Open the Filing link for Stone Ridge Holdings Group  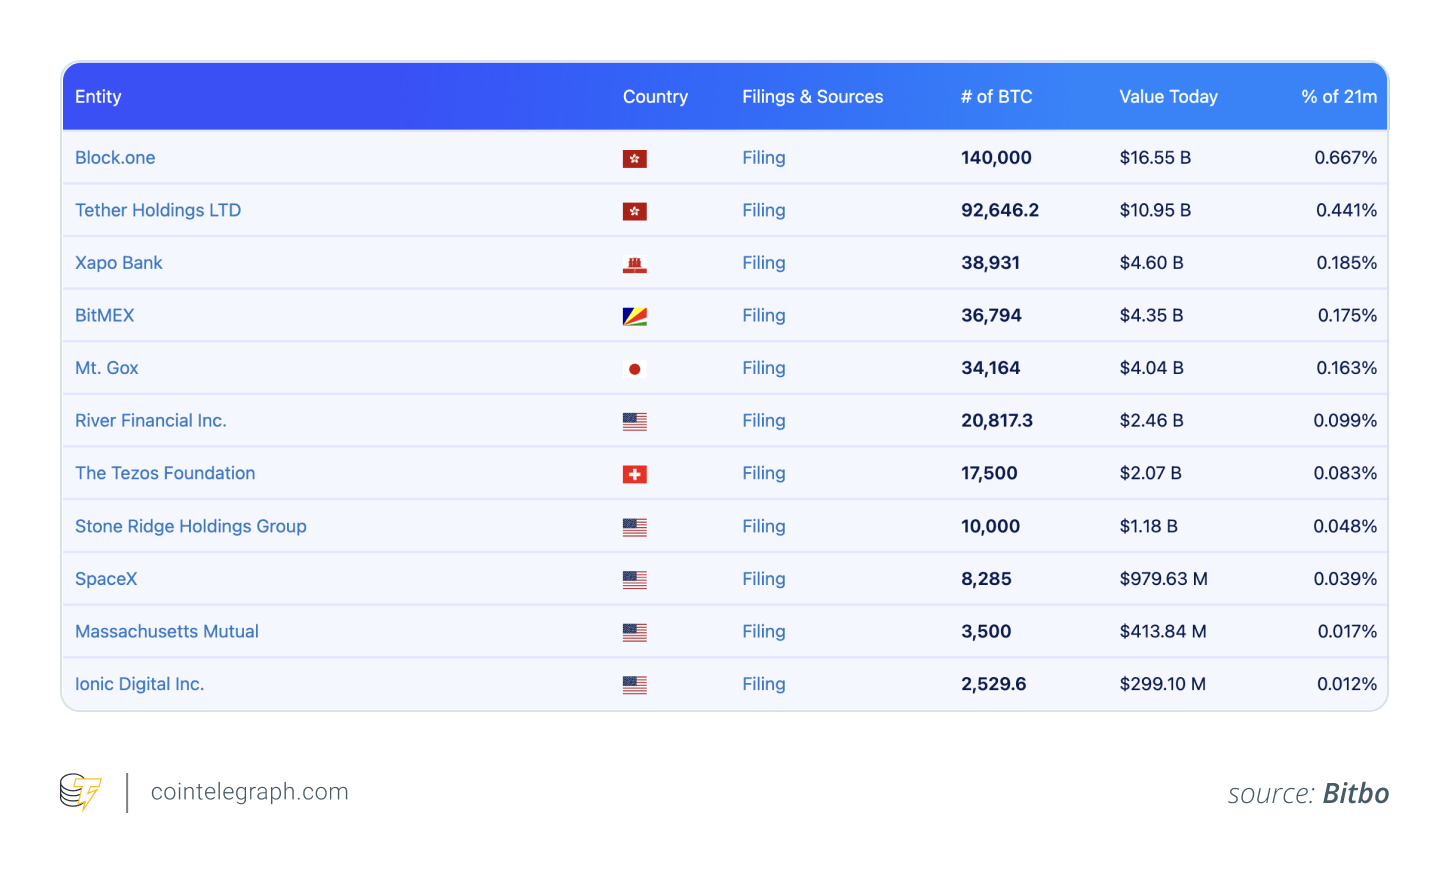(x=763, y=526)
